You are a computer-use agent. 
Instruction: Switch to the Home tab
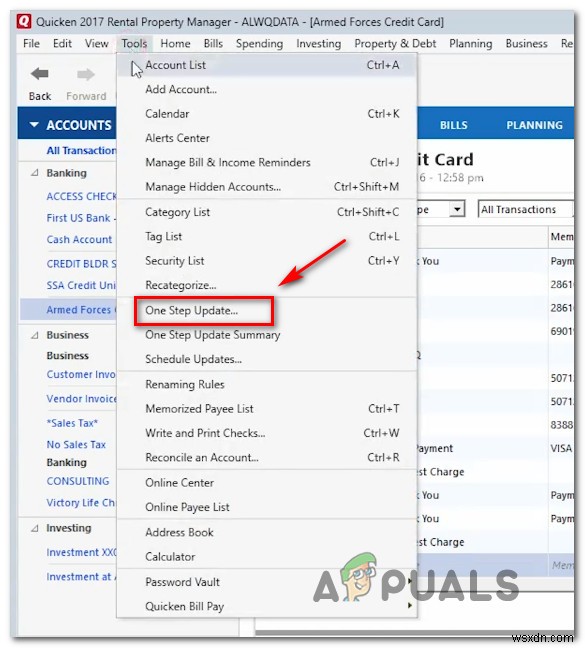[176, 43]
